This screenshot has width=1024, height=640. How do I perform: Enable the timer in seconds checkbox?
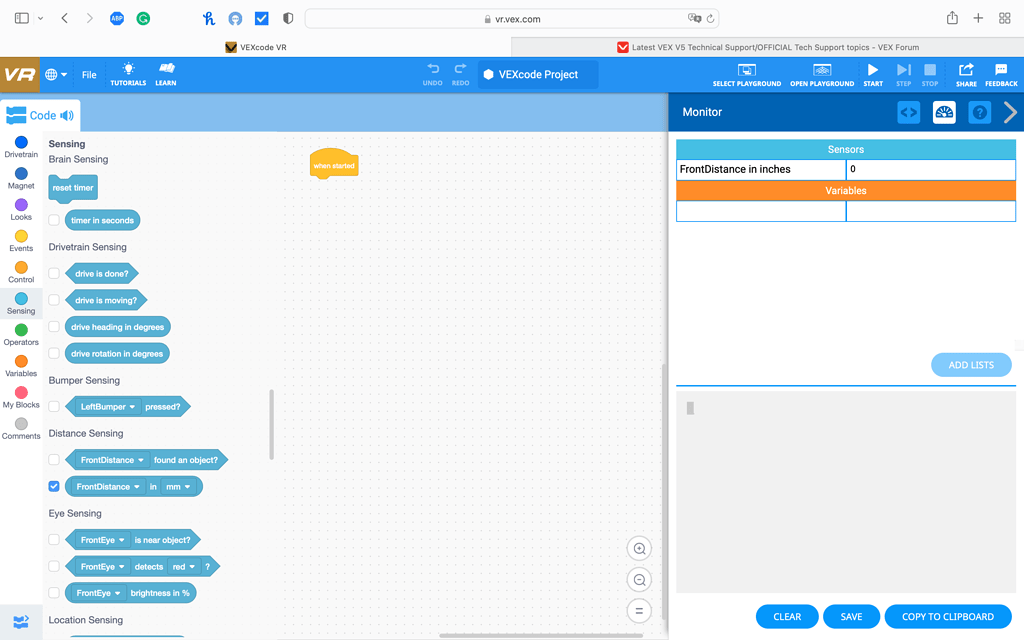(x=54, y=220)
